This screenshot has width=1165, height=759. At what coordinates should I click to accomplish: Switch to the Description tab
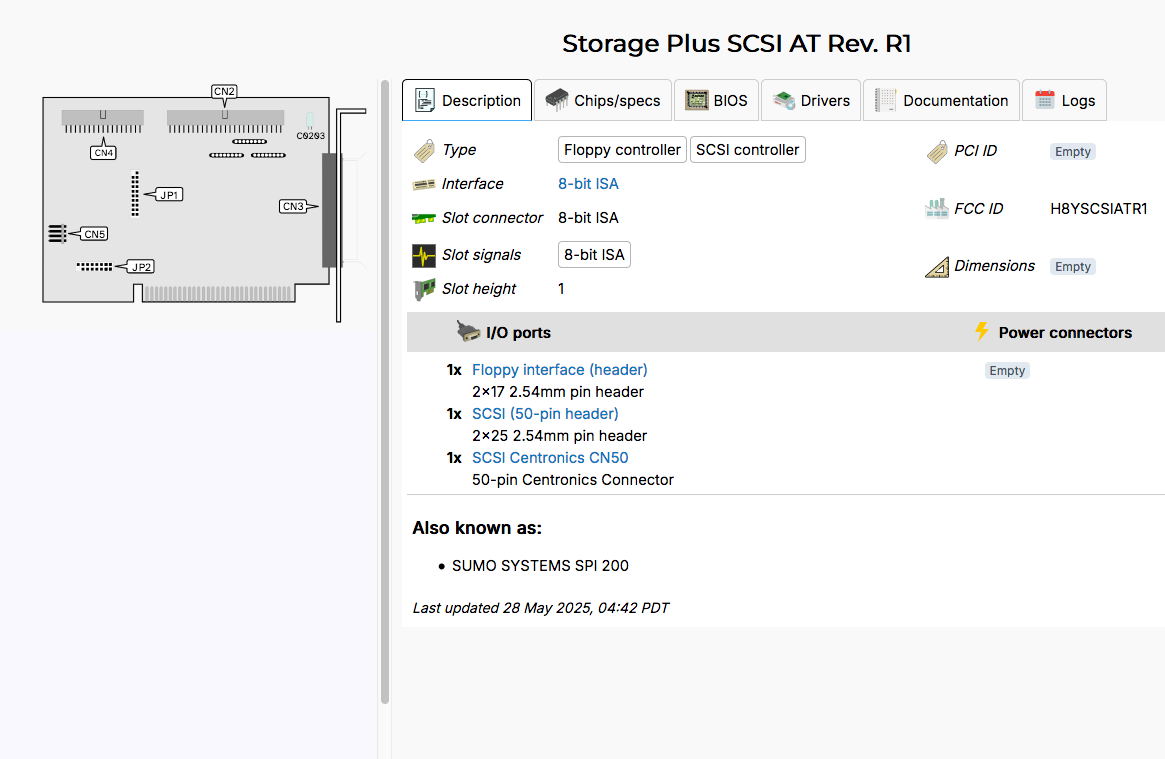(467, 100)
